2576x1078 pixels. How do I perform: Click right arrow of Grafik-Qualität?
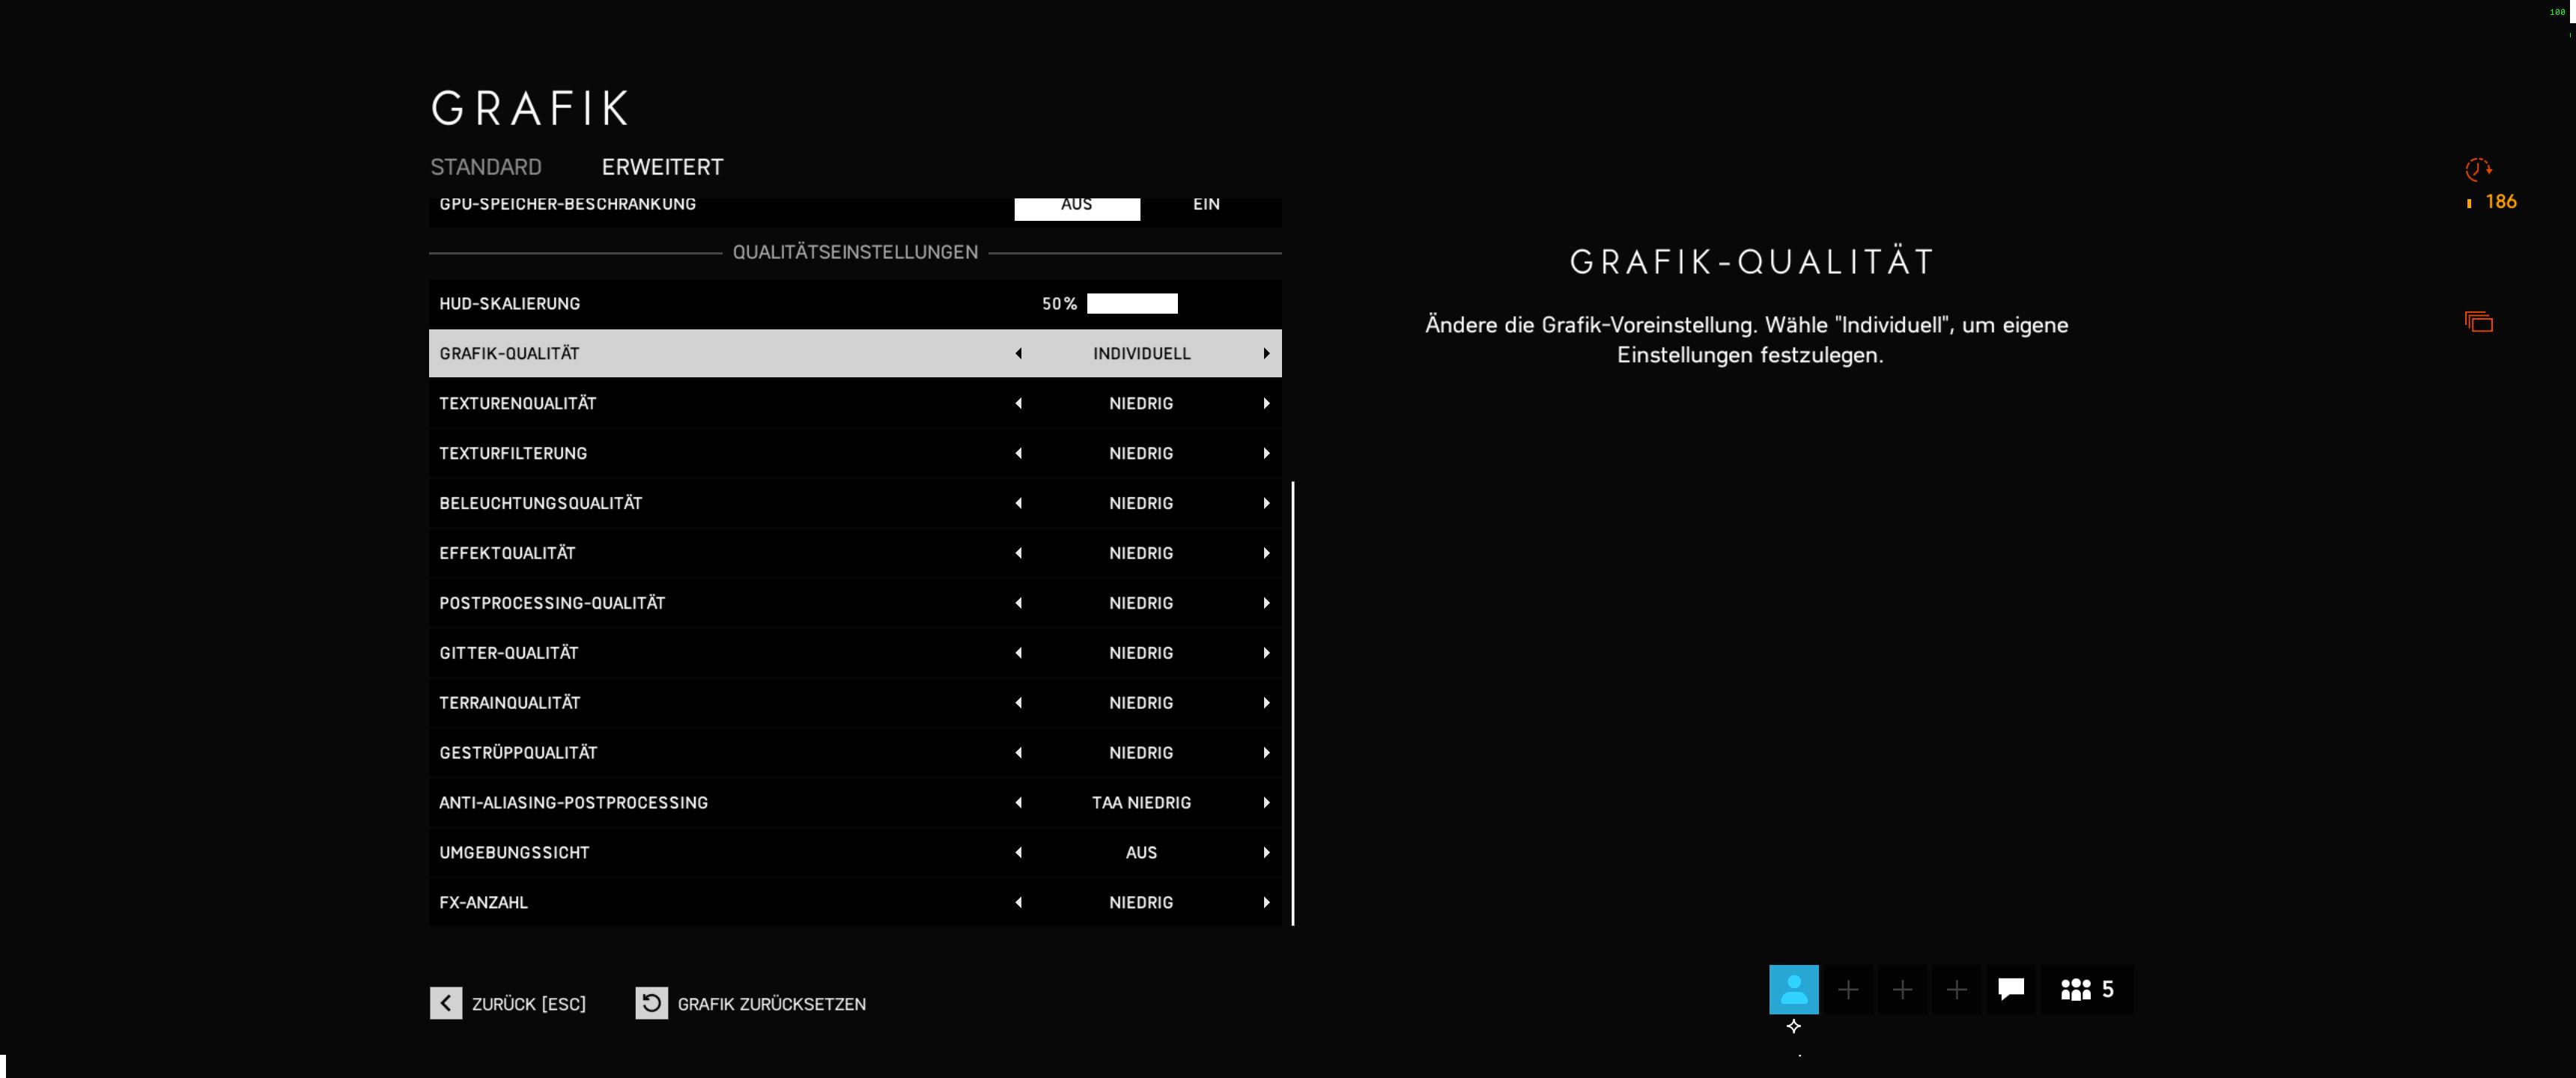click(1266, 353)
